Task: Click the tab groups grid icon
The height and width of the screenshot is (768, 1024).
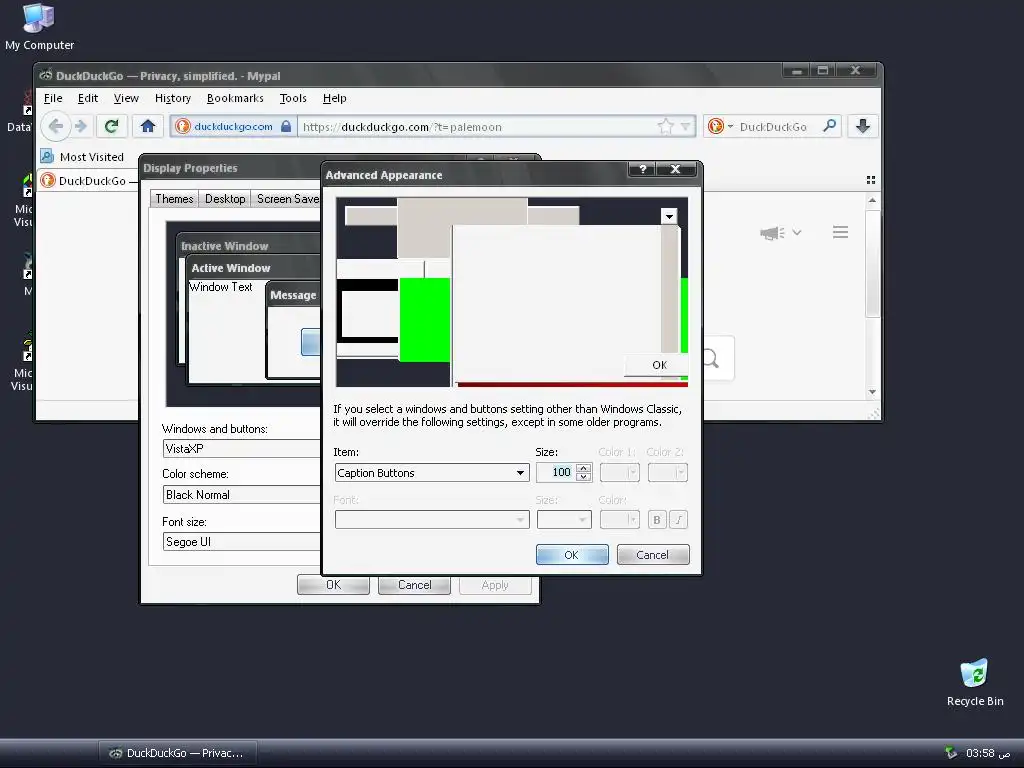Action: [871, 180]
